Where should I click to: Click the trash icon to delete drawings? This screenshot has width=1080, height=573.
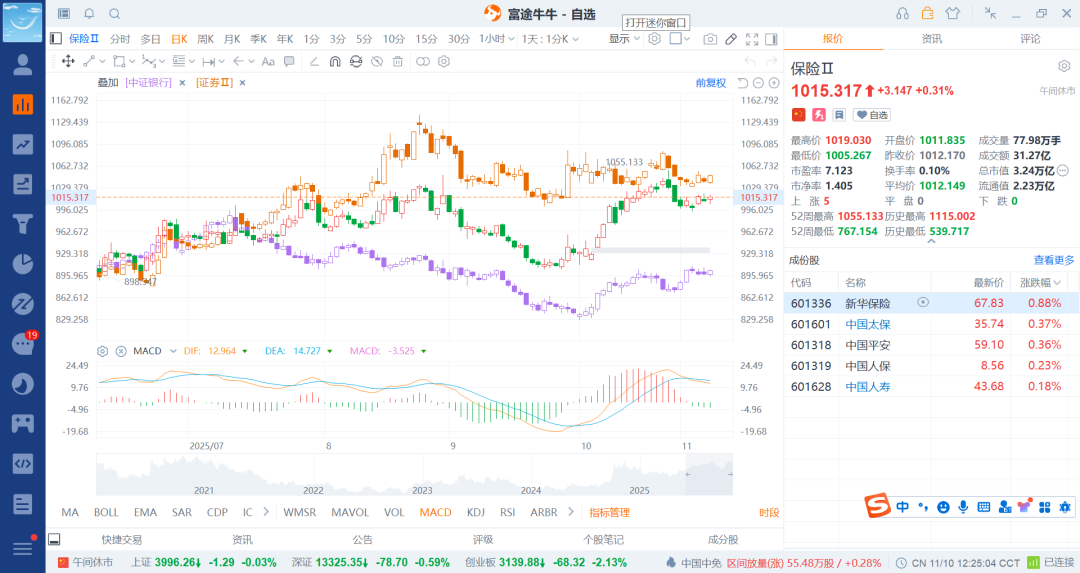[x=398, y=61]
